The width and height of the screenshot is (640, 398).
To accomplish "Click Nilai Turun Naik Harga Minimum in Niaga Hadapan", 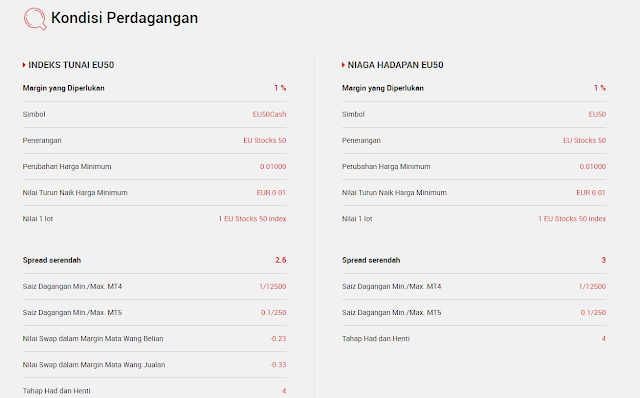I will click(x=394, y=193).
